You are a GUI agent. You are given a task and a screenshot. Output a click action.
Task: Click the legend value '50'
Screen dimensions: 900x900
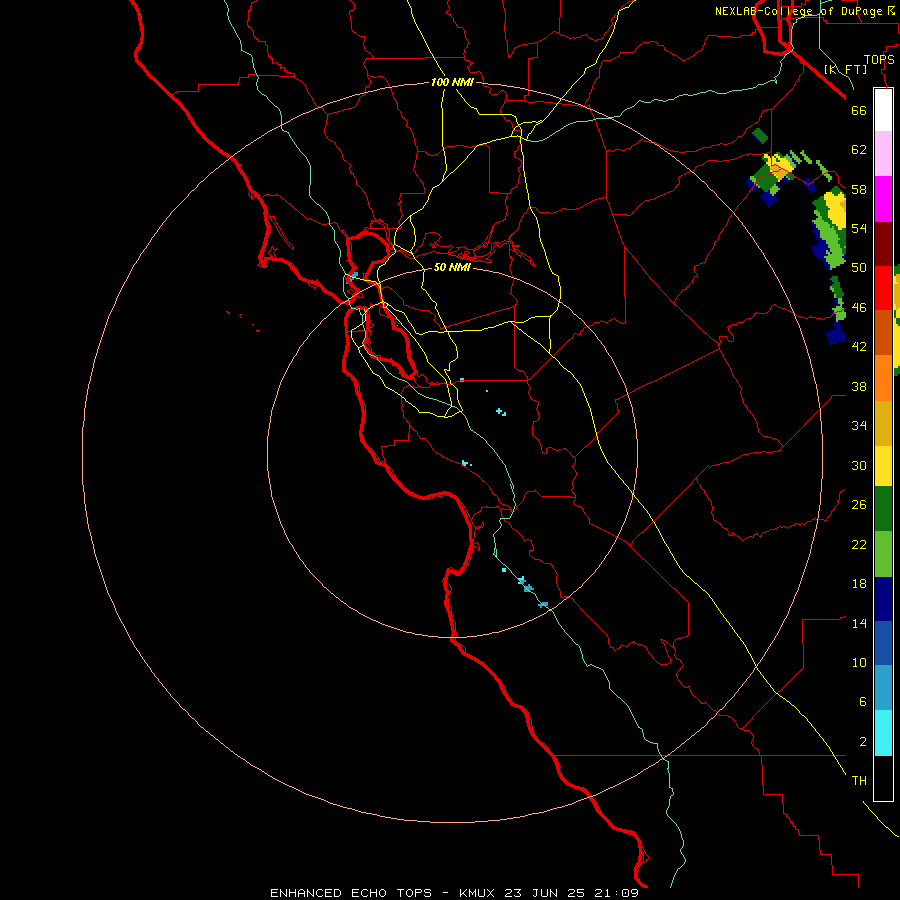(x=859, y=268)
